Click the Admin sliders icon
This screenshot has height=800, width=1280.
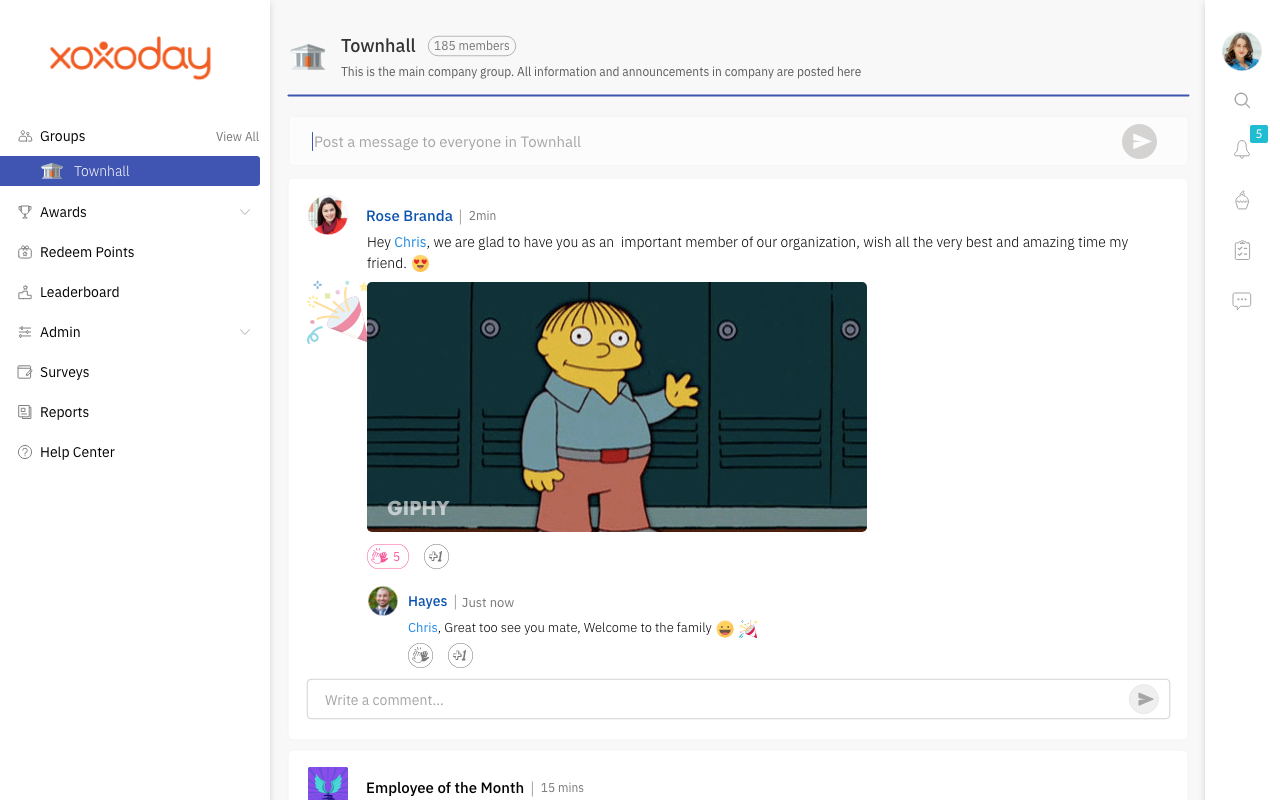click(x=26, y=332)
